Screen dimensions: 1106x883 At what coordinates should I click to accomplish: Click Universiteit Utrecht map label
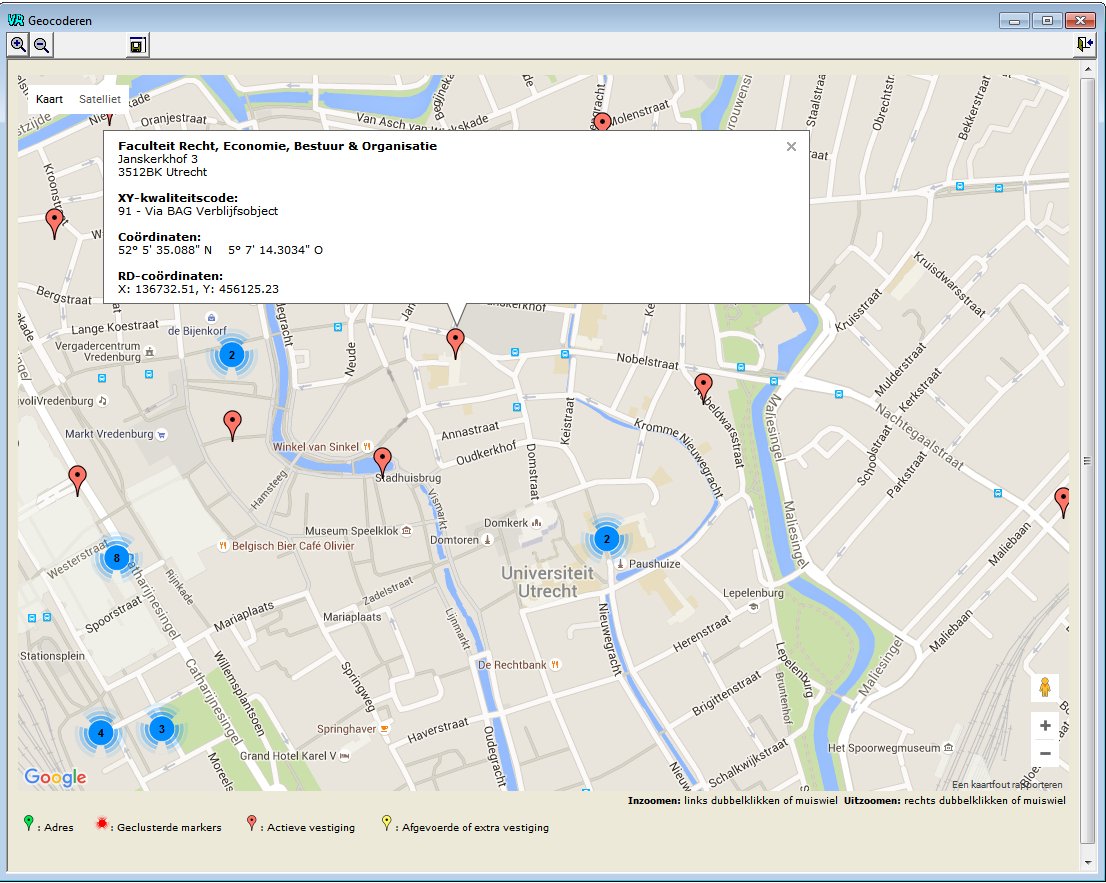point(547,582)
